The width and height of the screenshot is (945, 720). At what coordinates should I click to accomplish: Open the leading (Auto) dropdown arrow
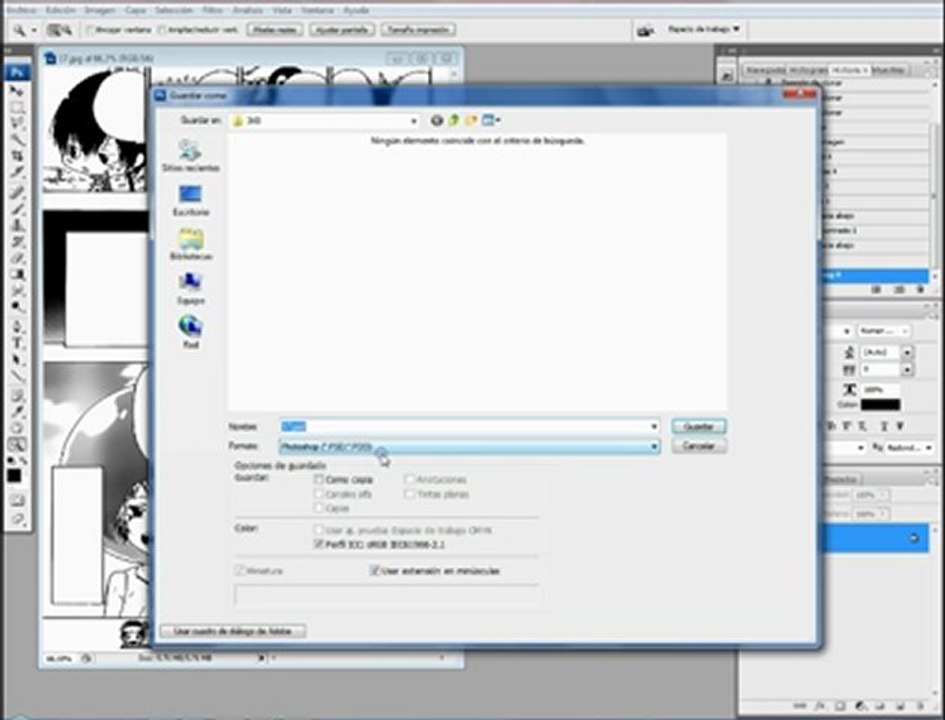907,352
